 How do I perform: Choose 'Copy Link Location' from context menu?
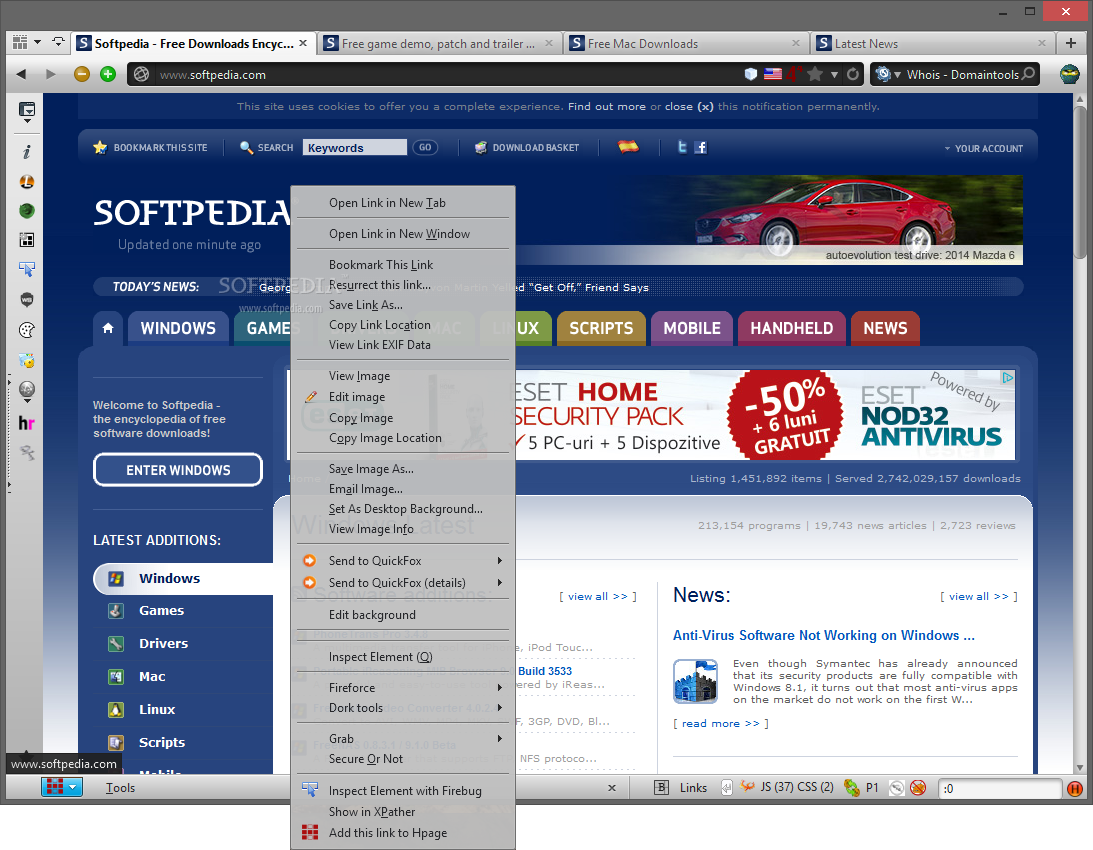pos(403,325)
